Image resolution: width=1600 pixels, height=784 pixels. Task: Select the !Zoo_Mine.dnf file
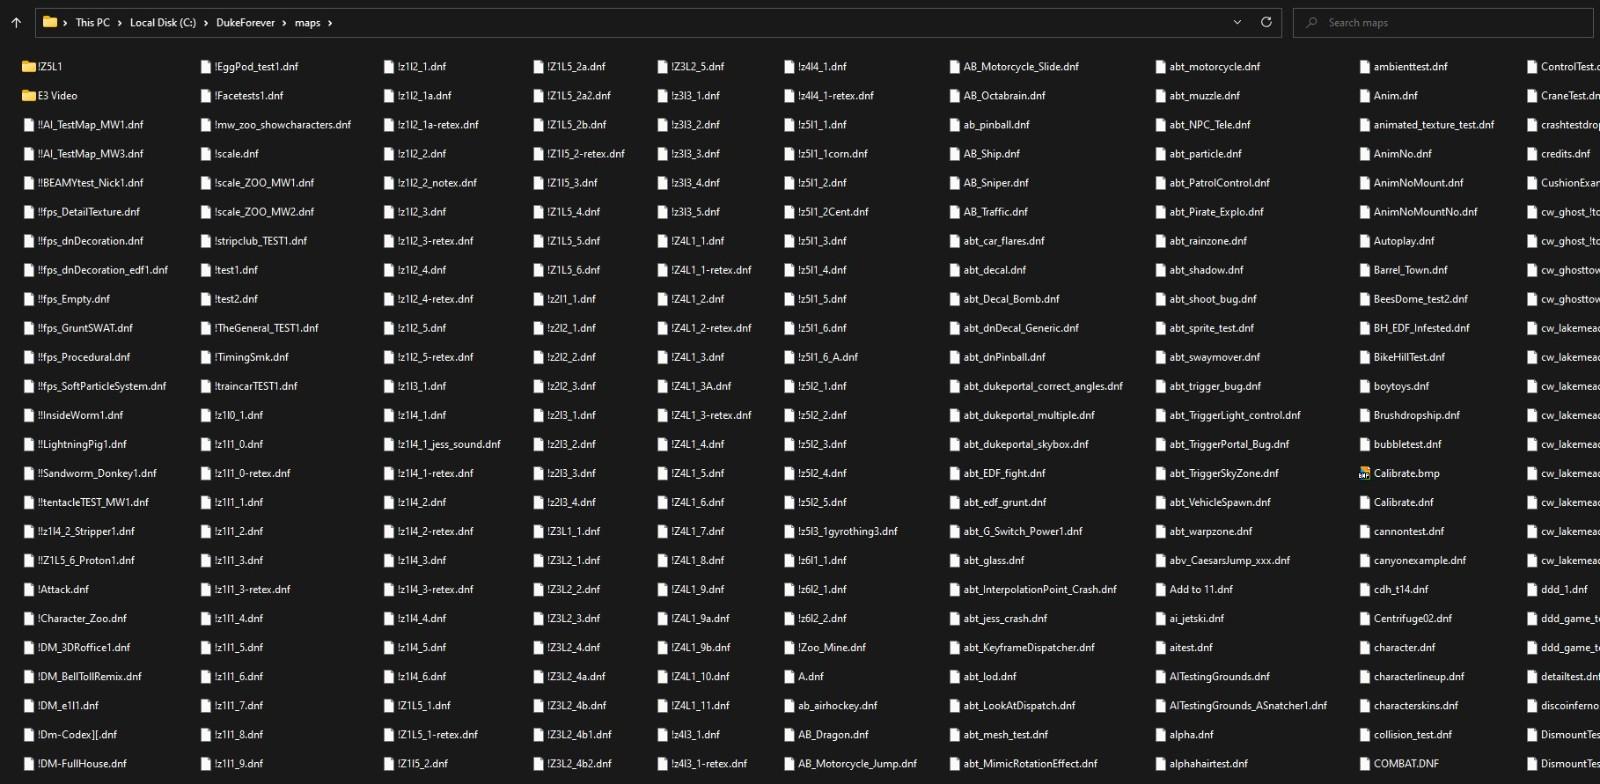(831, 648)
